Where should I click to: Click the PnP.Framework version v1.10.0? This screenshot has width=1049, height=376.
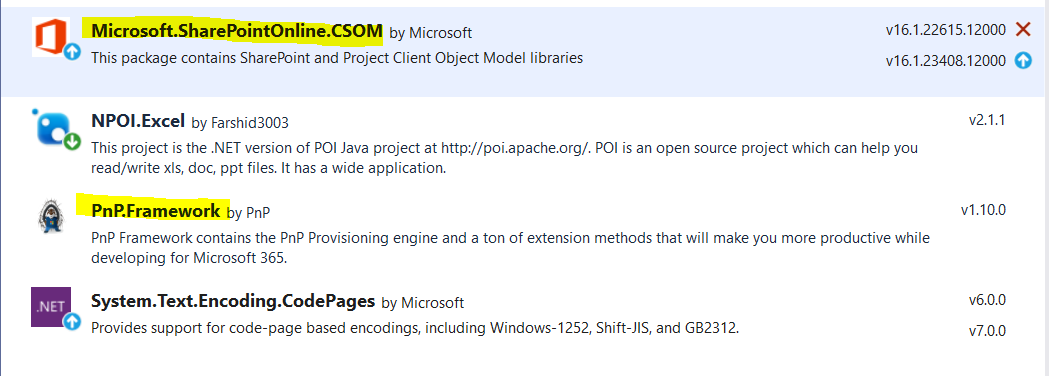click(x=983, y=210)
